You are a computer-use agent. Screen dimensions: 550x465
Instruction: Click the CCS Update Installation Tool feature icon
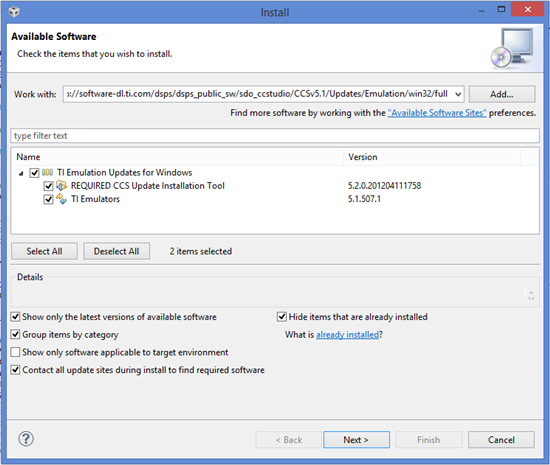point(61,186)
